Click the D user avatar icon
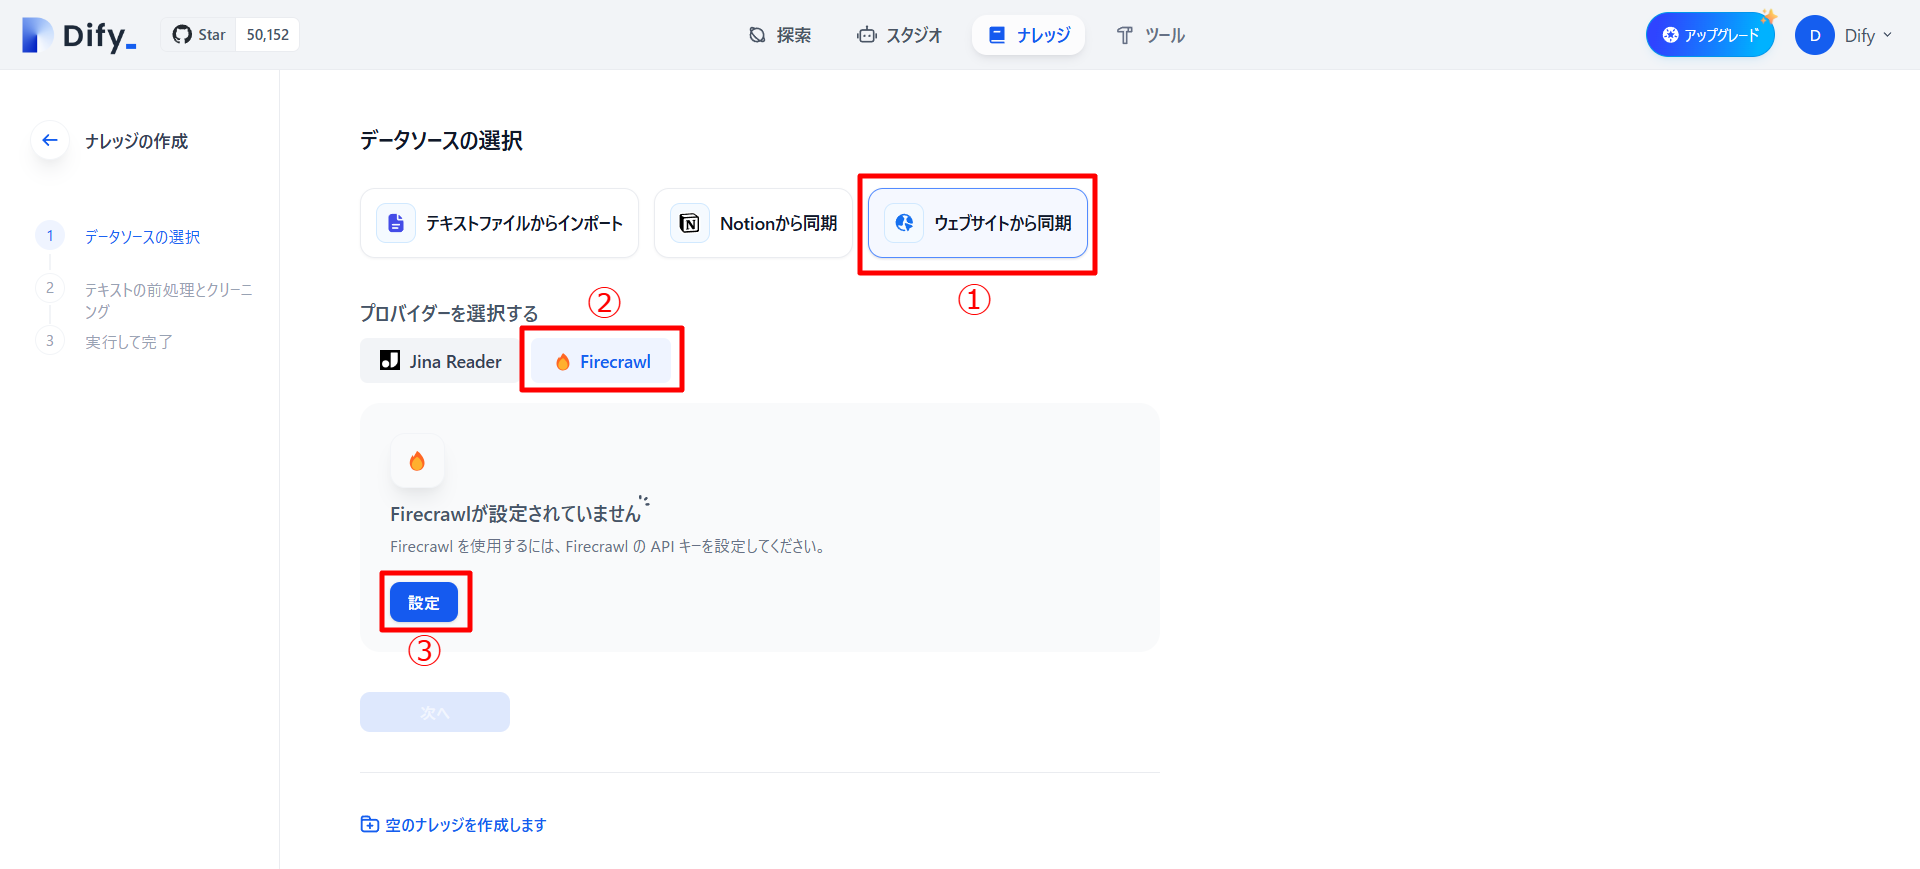 point(1814,35)
